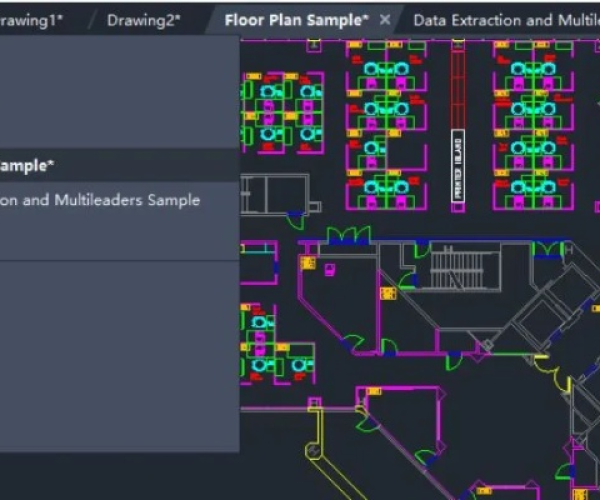Select the Floor Plan Sample tab
Screen dimensions: 600x500
[x=297, y=20]
